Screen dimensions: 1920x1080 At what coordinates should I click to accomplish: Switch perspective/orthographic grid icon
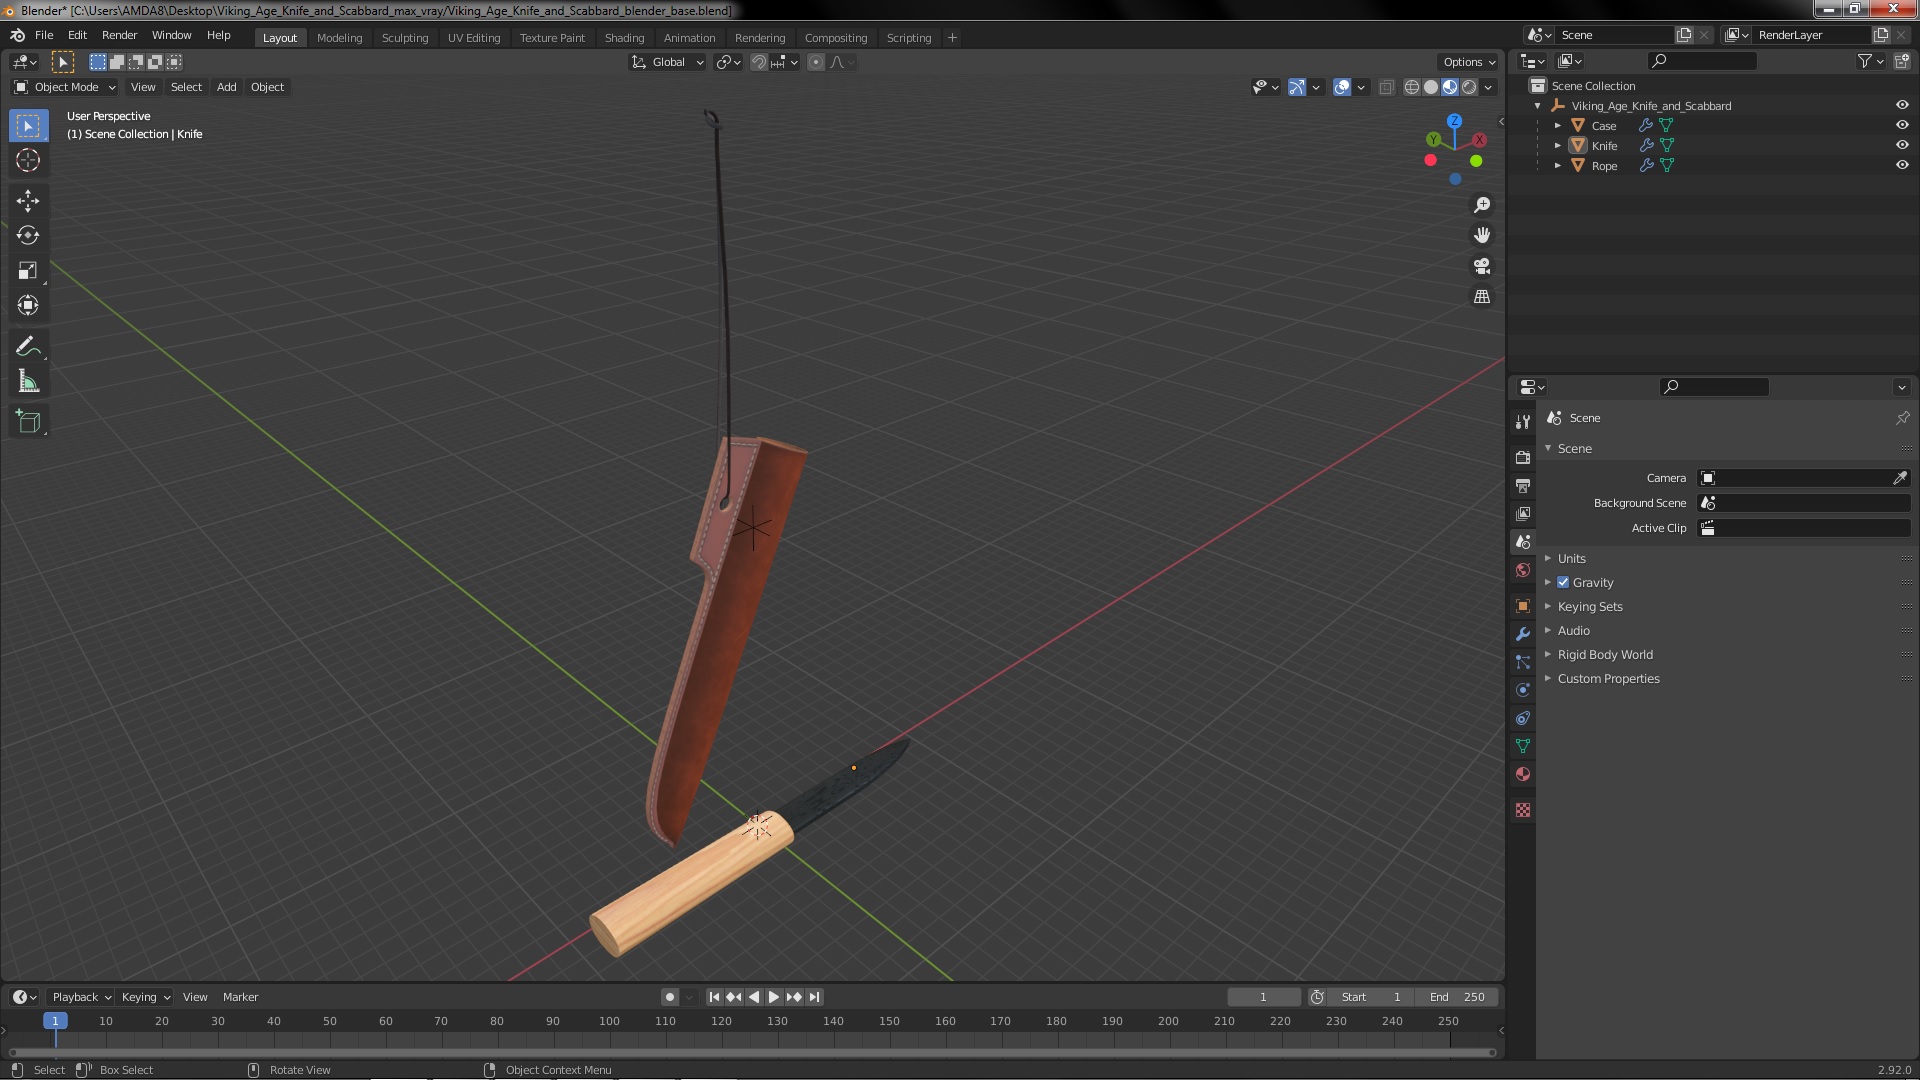click(1482, 297)
